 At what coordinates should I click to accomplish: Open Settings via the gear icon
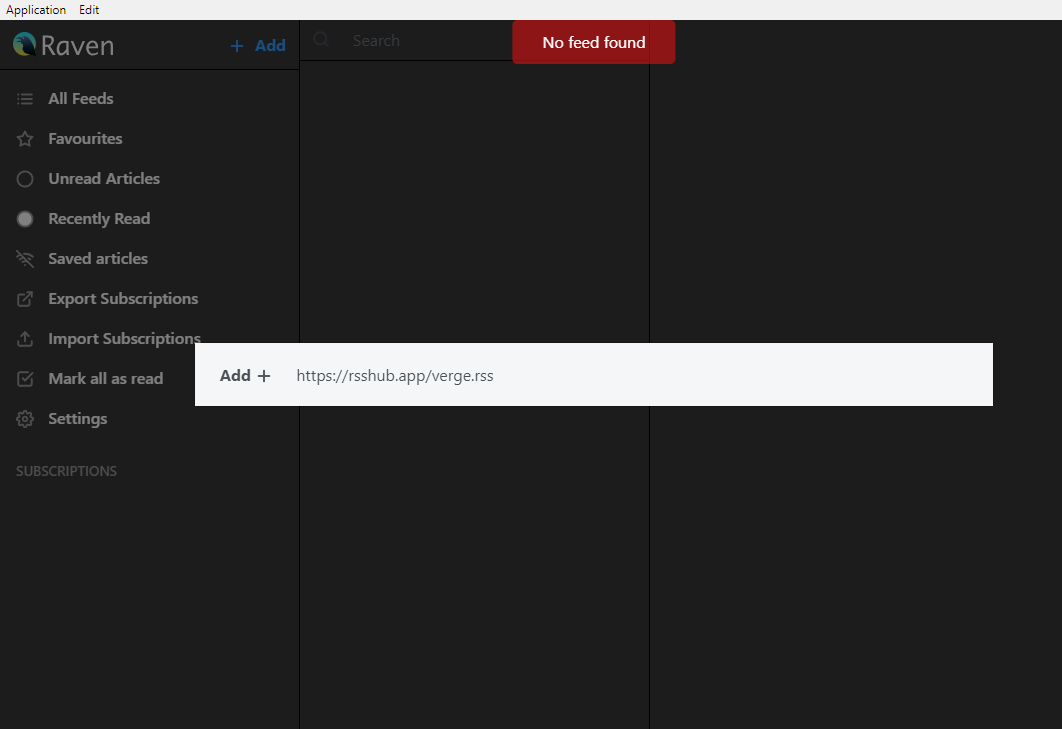24,418
